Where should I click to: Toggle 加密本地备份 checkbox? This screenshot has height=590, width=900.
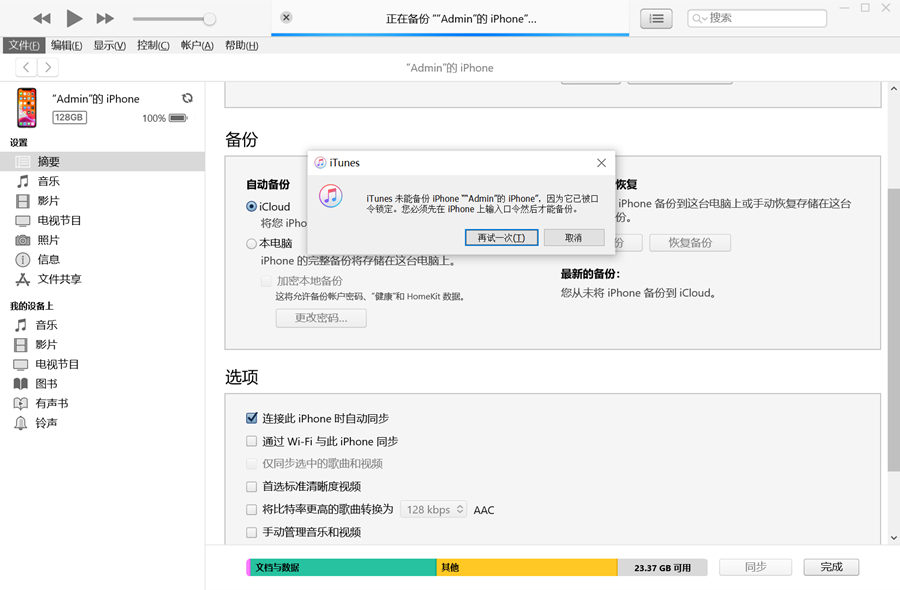266,281
